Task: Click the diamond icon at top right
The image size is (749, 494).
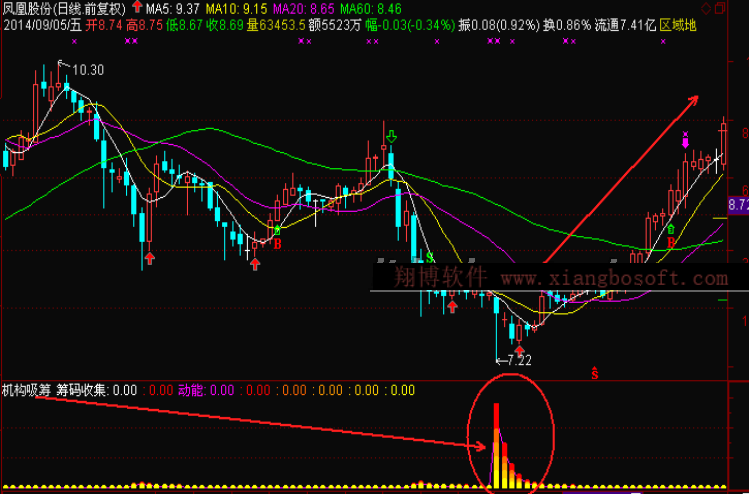Action: (x=706, y=8)
